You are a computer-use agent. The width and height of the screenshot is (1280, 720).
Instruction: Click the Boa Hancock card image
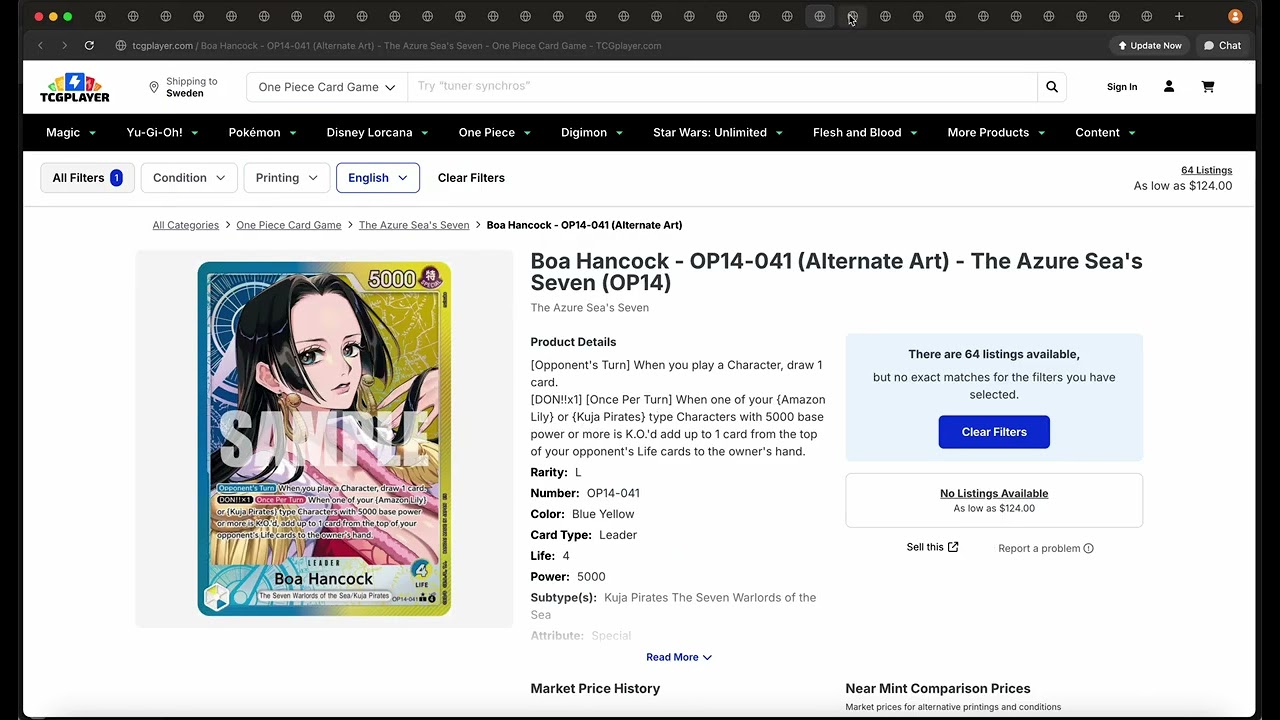coord(324,439)
